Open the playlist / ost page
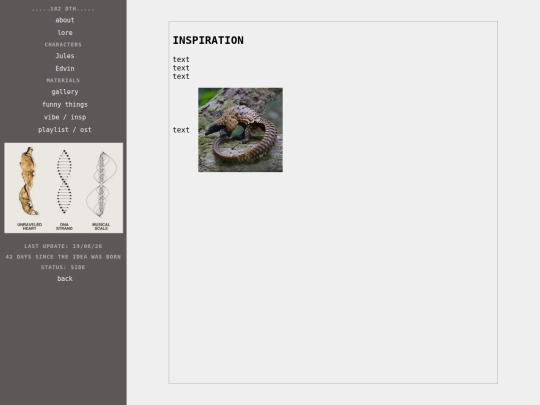Image resolution: width=540 pixels, height=405 pixels. (x=65, y=130)
